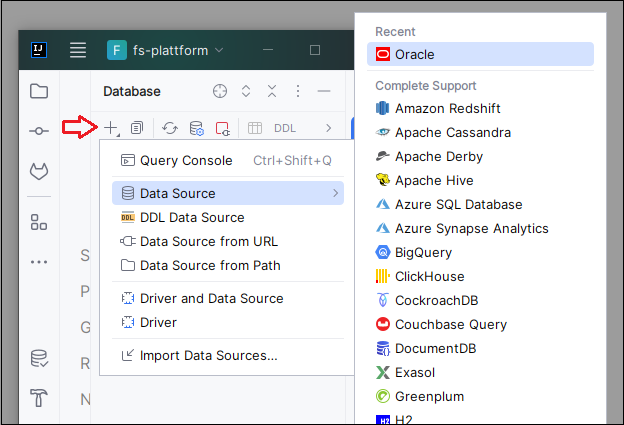The height and width of the screenshot is (425, 624).
Task: Open Database panel options kebab menu
Action: [298, 91]
